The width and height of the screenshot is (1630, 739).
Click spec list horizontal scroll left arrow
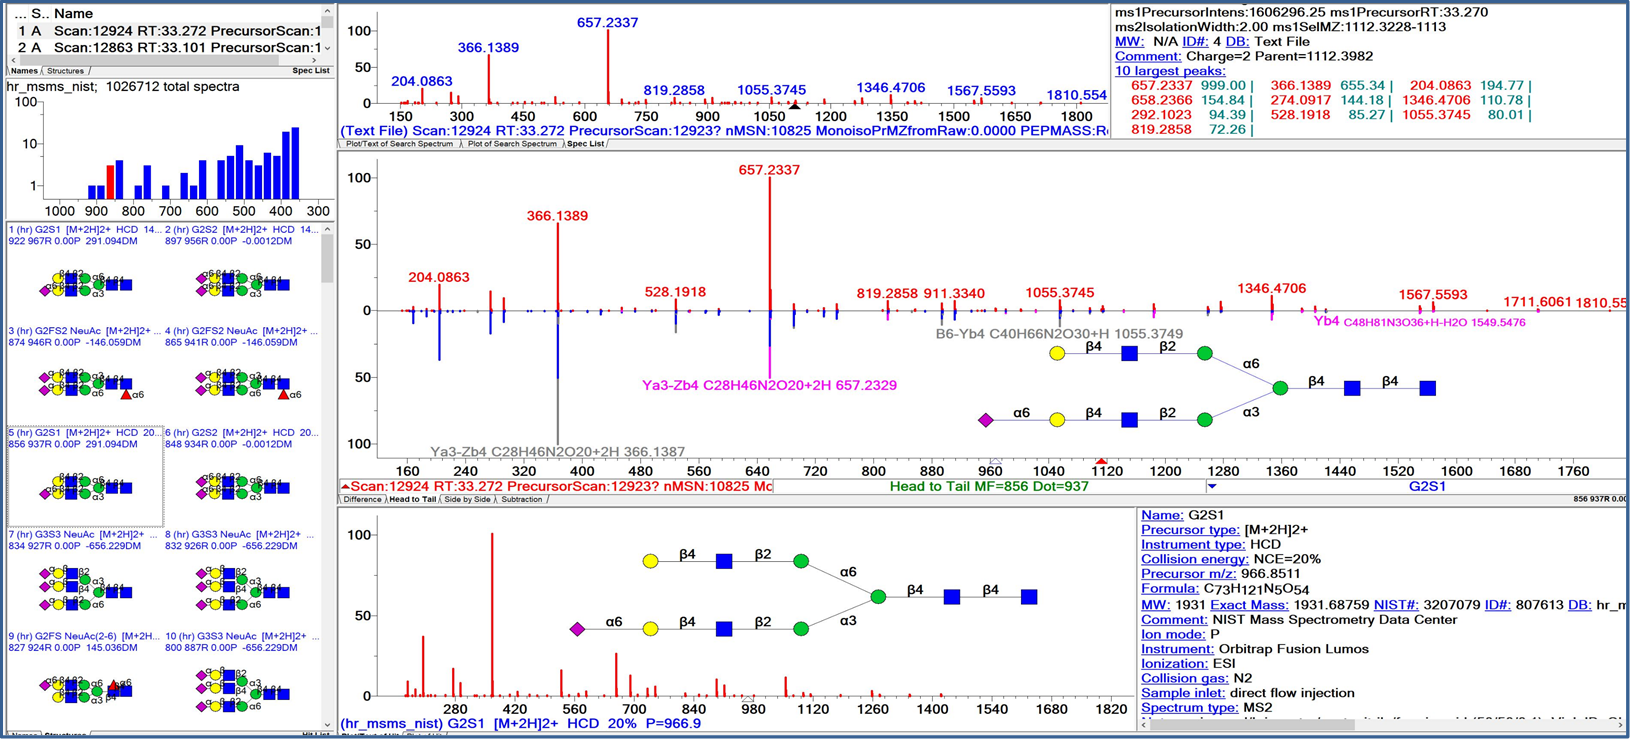[x=14, y=60]
